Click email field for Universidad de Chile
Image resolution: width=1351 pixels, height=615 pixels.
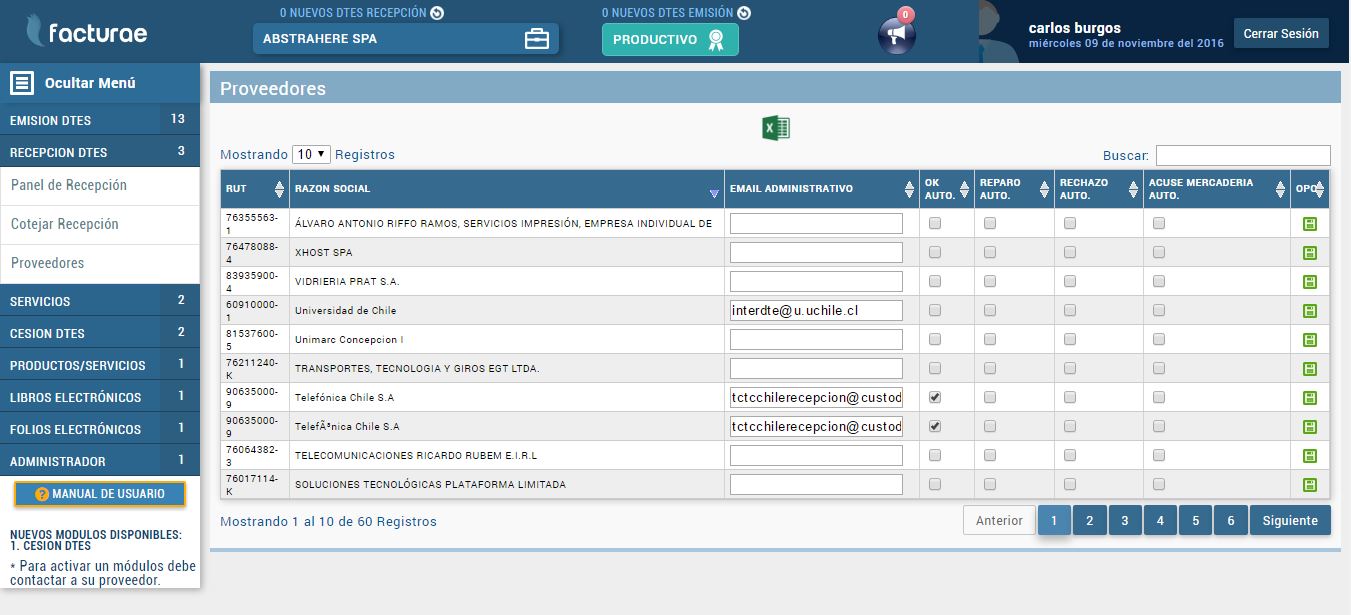816,311
